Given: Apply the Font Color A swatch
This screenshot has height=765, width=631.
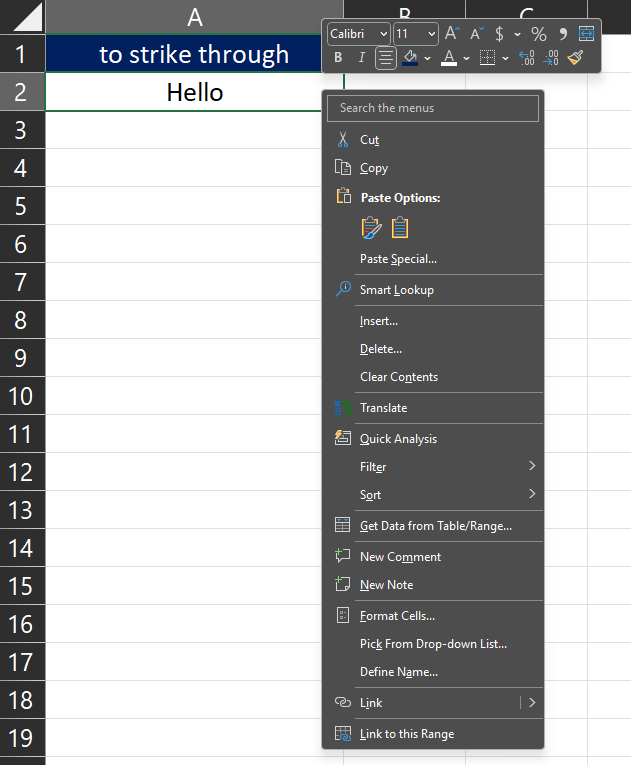Looking at the screenshot, I should (x=449, y=58).
